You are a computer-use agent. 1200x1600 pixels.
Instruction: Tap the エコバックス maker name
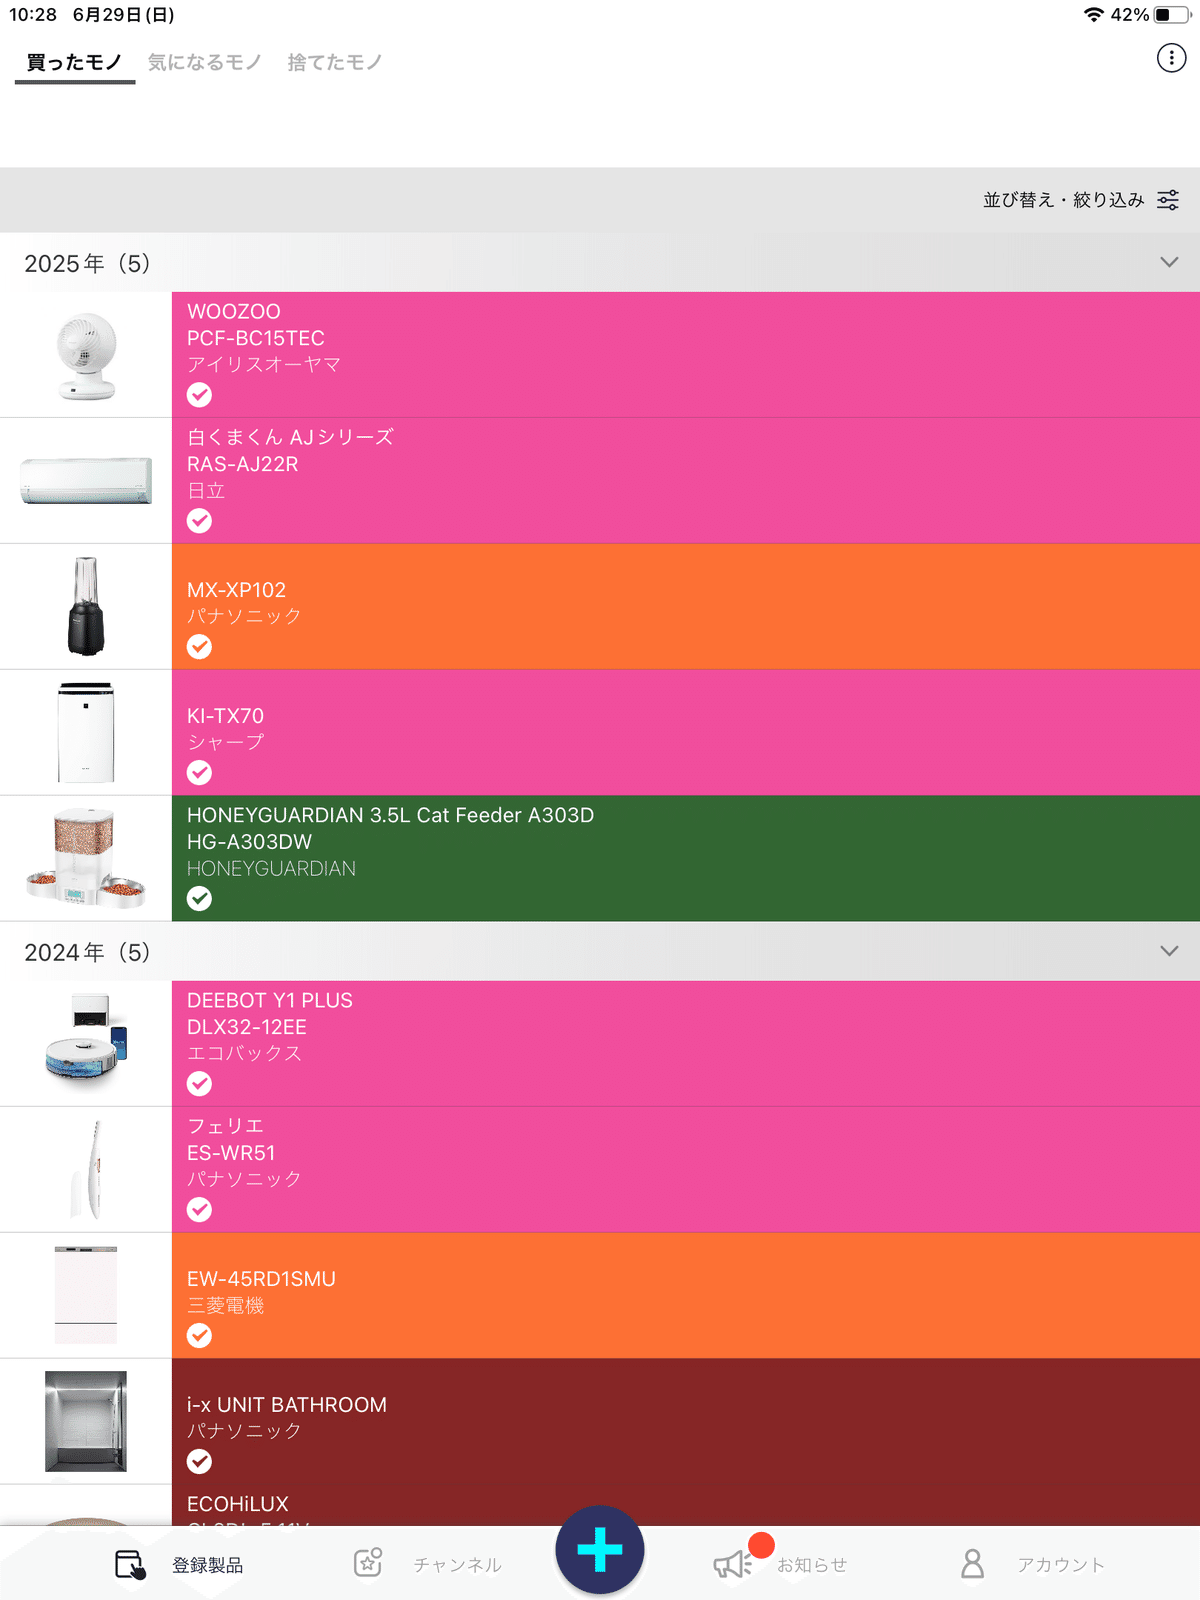[x=245, y=1053]
